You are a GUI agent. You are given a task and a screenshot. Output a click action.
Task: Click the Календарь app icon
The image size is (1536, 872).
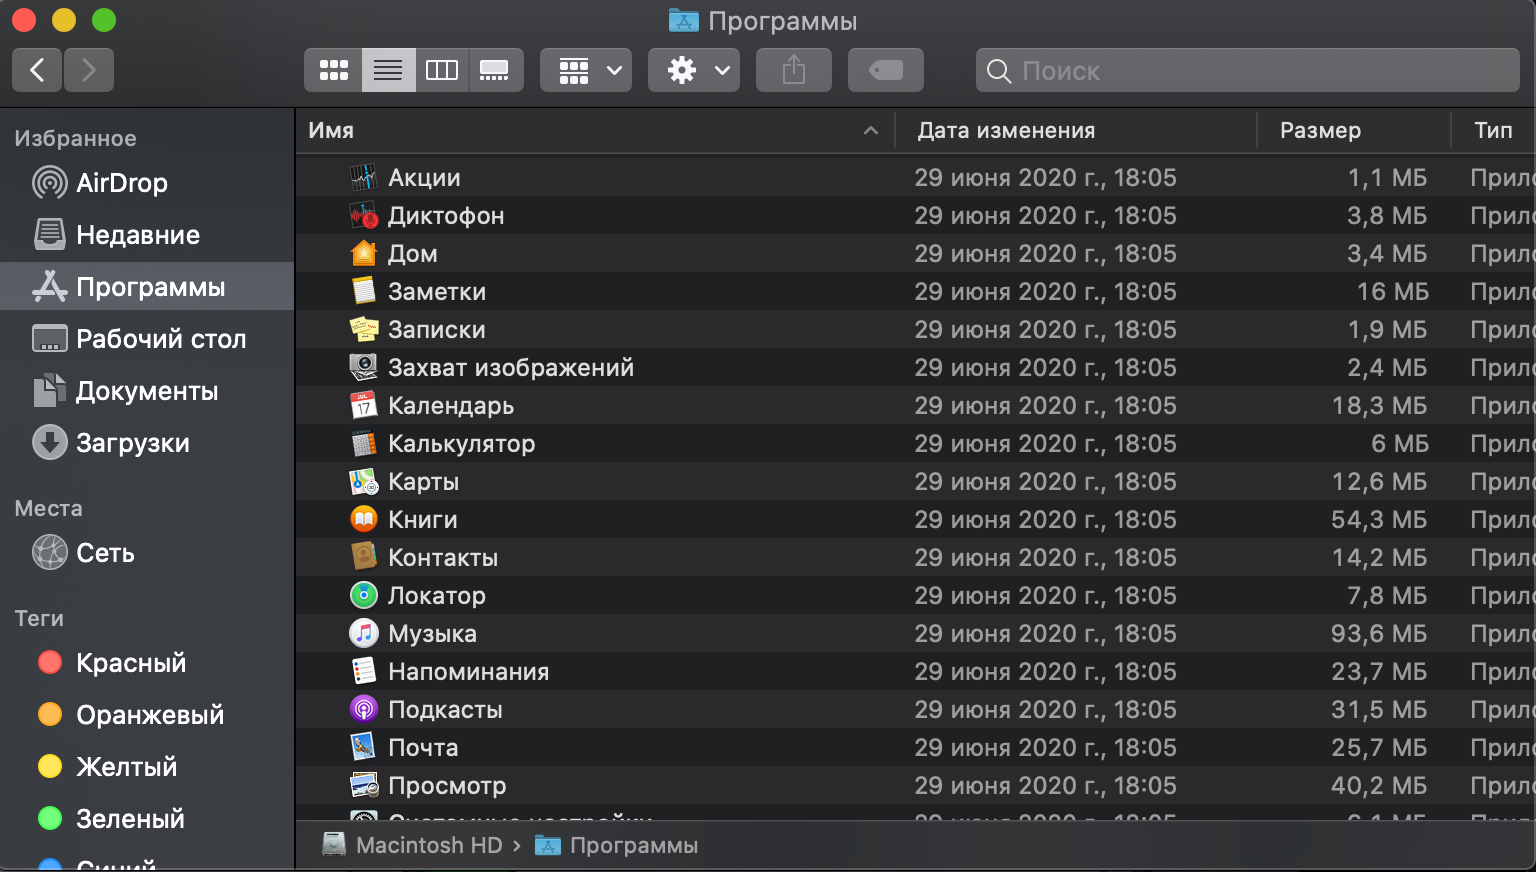(x=363, y=406)
